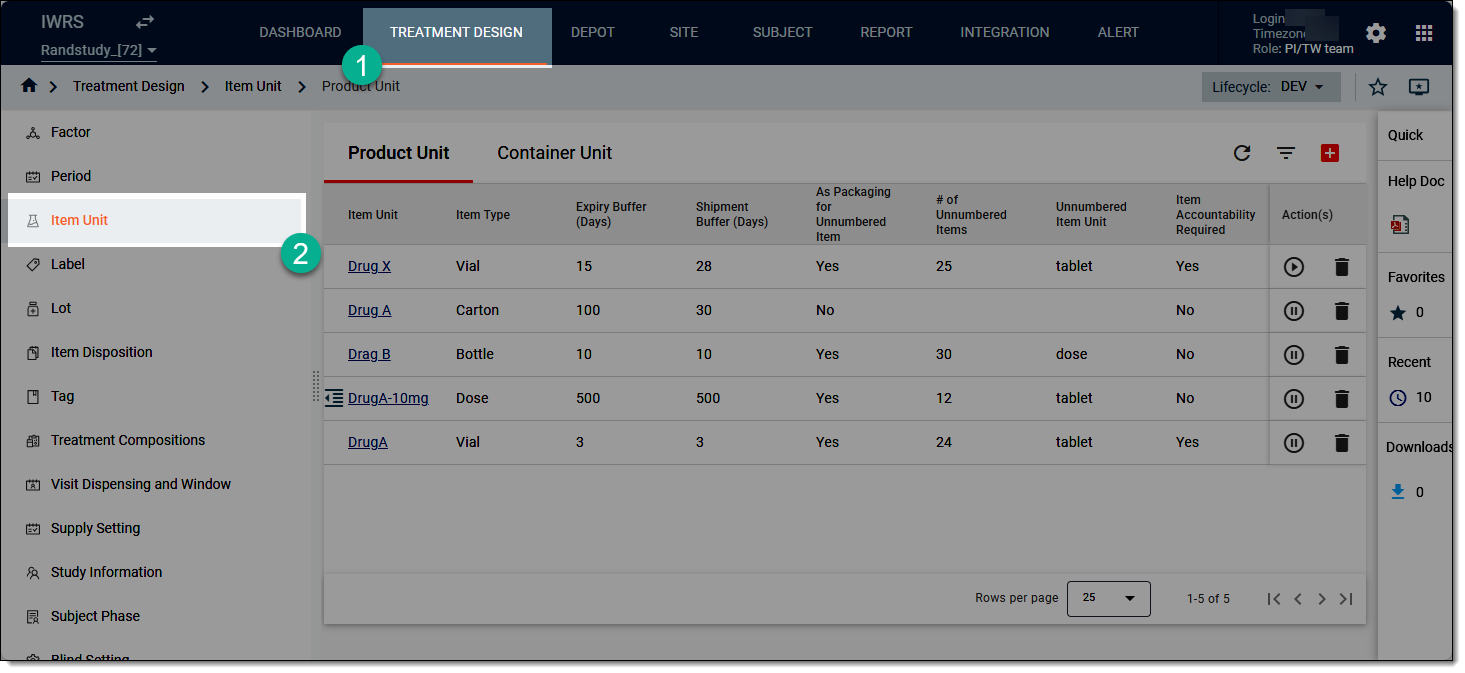This screenshot has height=673, width=1465.
Task: Open the Dashboard tab
Action: point(300,33)
